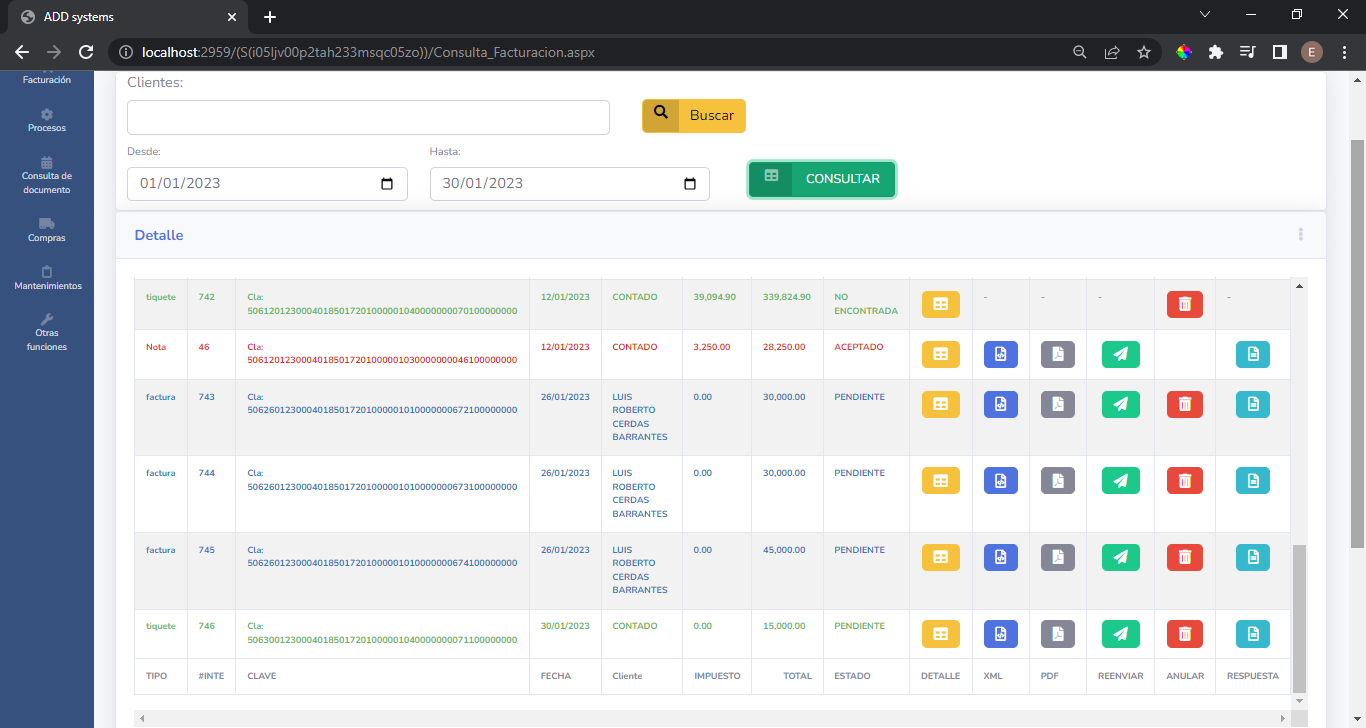
Task: Open detail icon for factura 744
Action: (x=940, y=480)
